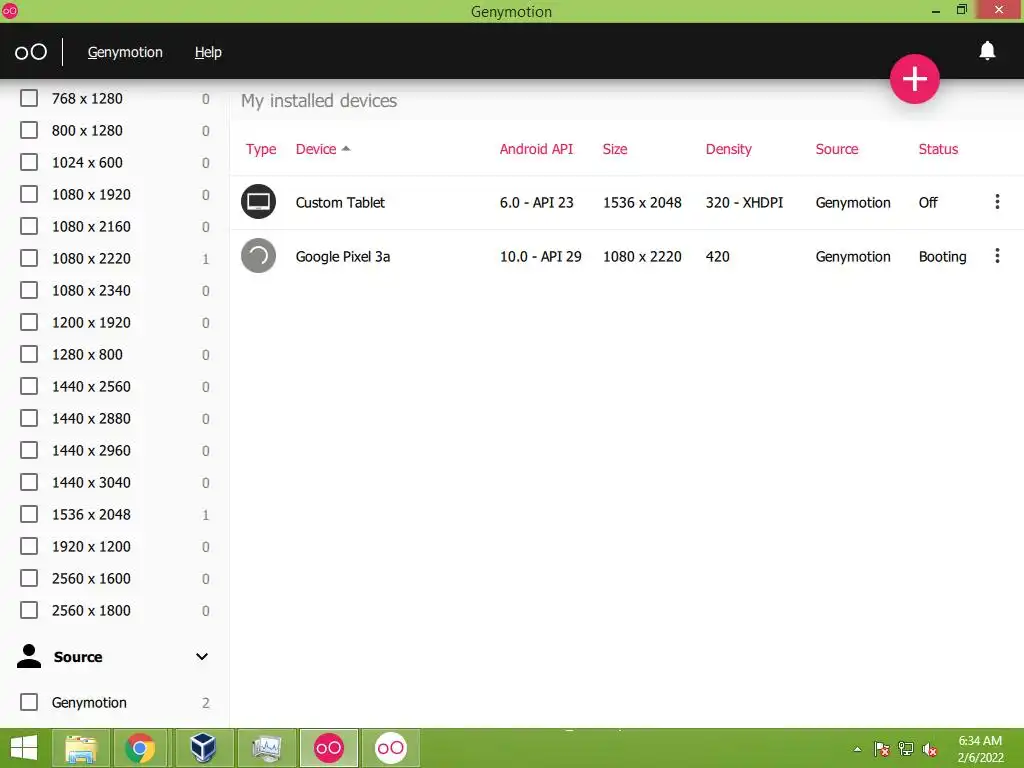This screenshot has height=768, width=1024.
Task: Toggle Device column sort arrow
Action: click(346, 149)
